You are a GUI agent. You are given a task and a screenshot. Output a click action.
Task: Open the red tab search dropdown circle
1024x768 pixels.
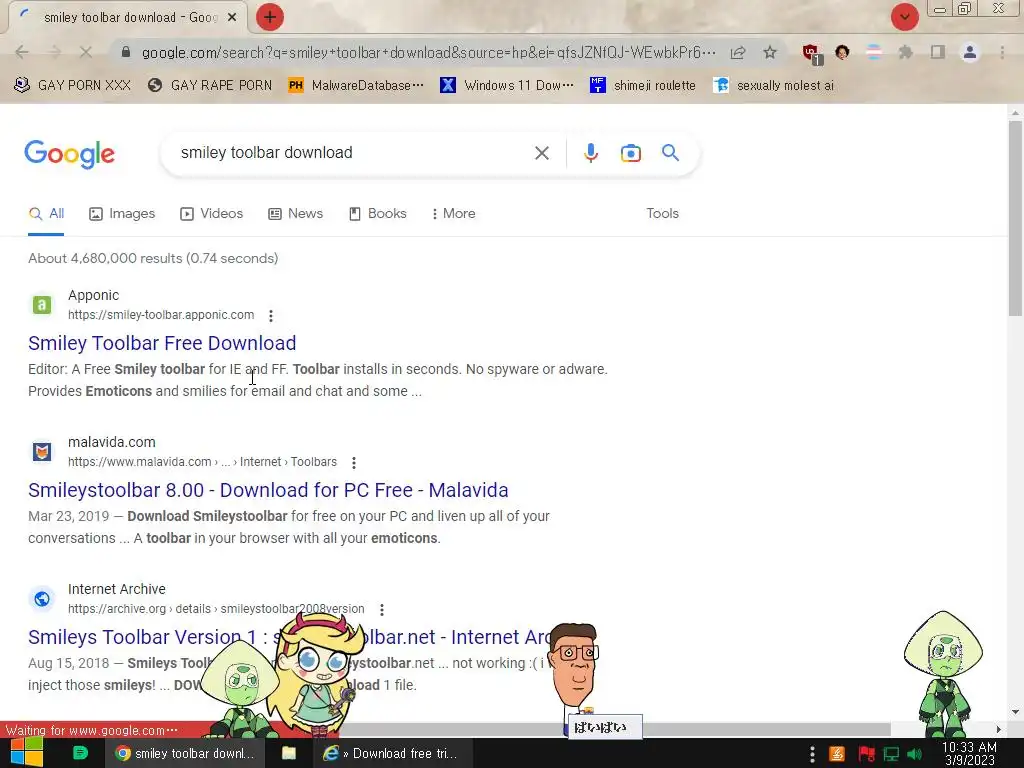tap(904, 17)
